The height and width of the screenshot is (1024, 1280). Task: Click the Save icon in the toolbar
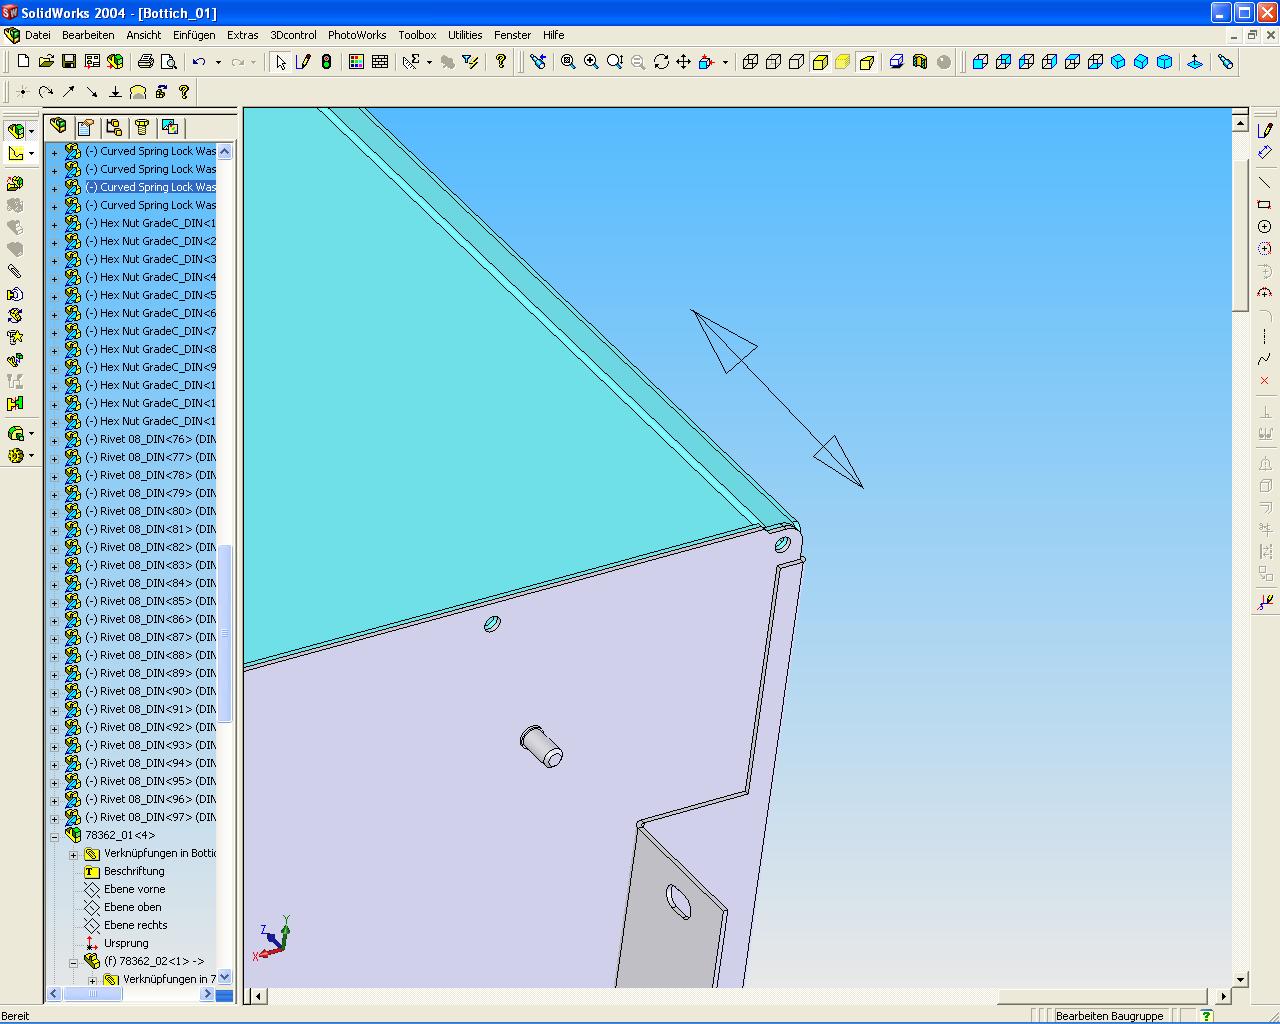click(69, 62)
